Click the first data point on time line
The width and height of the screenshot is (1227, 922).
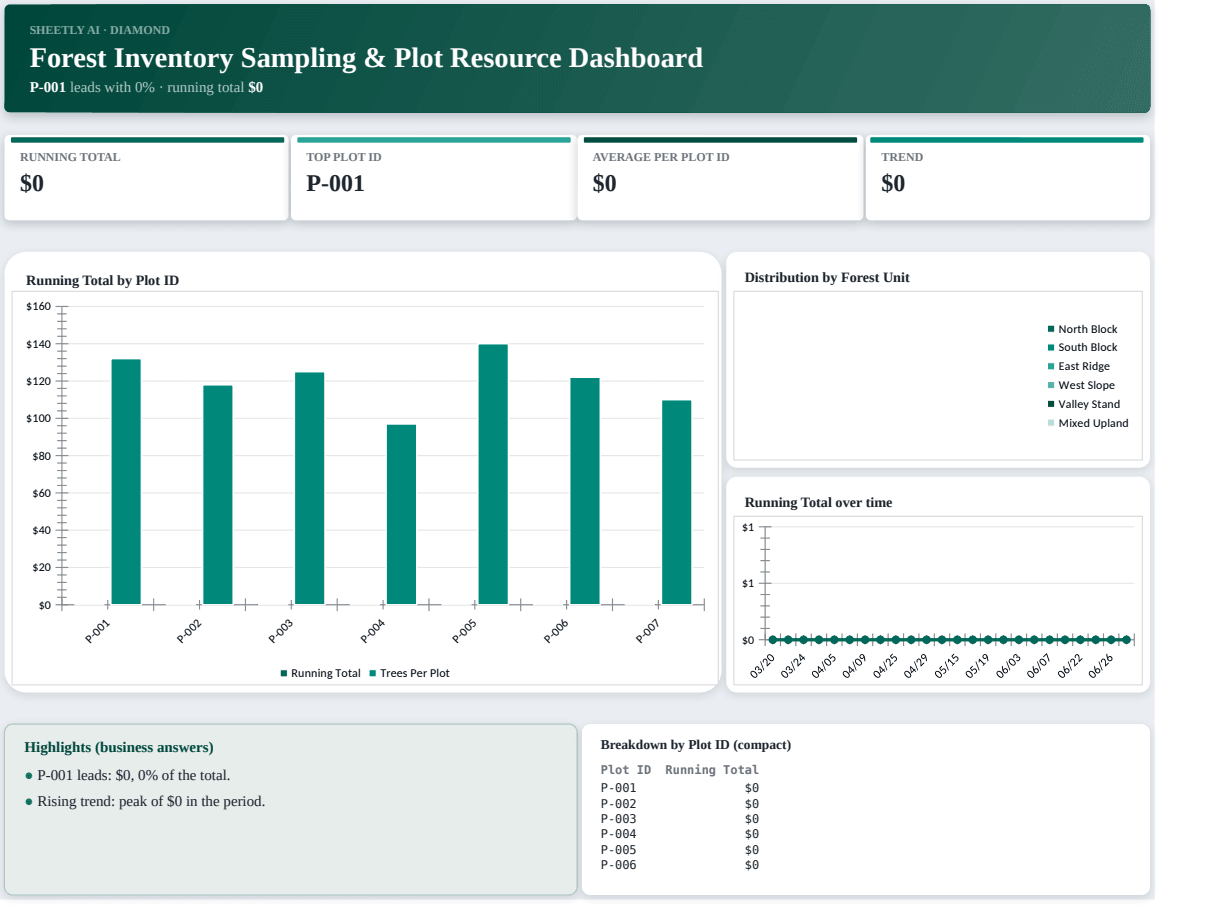point(773,640)
